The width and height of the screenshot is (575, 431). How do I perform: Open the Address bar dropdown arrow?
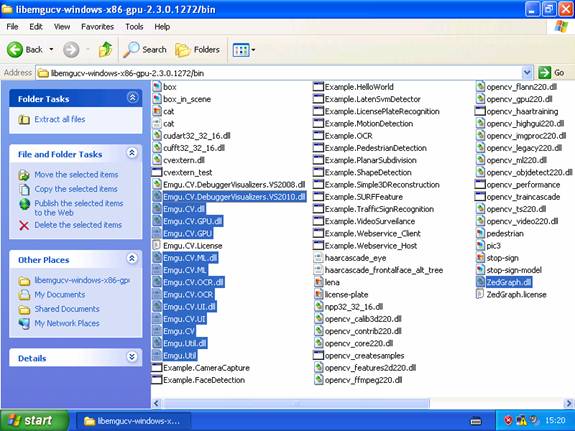[x=527, y=73]
